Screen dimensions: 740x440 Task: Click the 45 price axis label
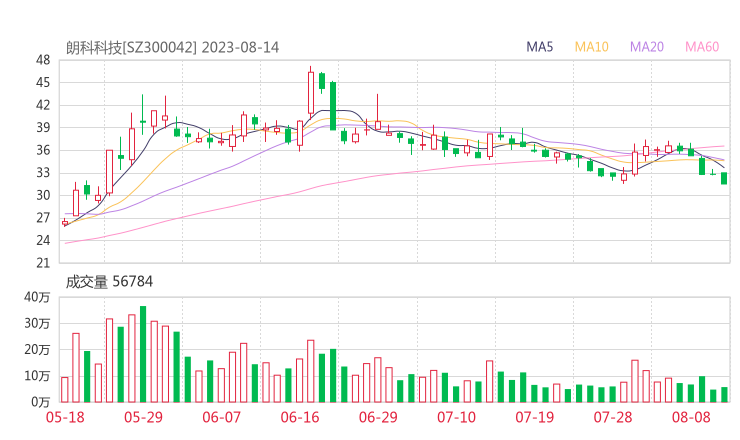43,83
